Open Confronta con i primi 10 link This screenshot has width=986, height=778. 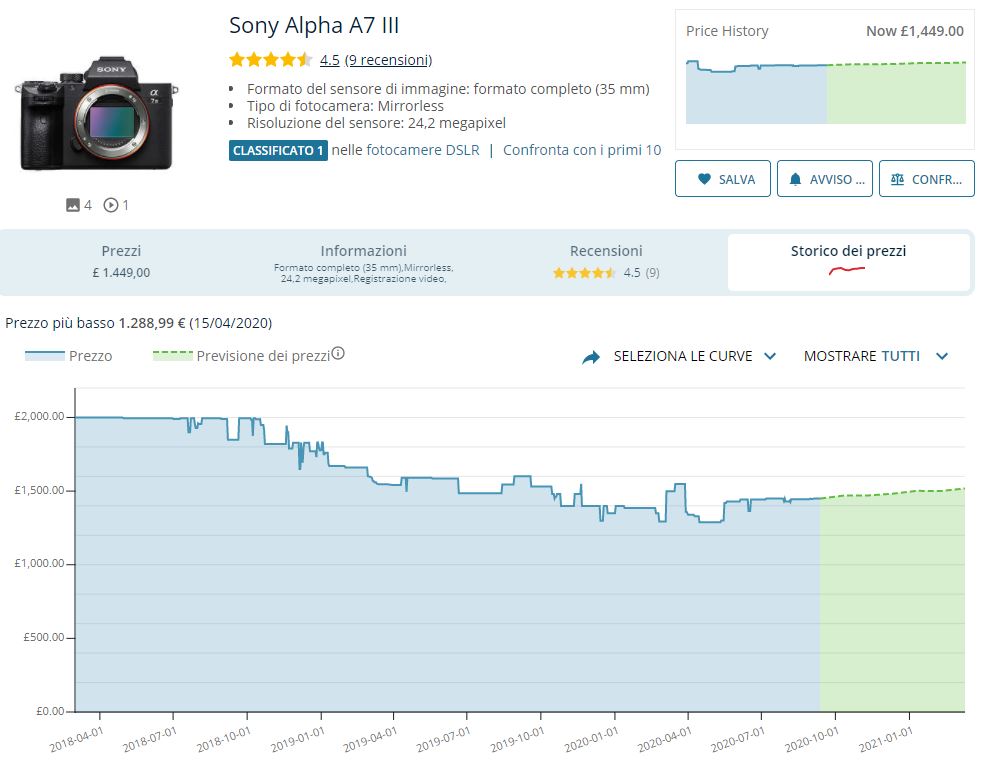coord(582,150)
